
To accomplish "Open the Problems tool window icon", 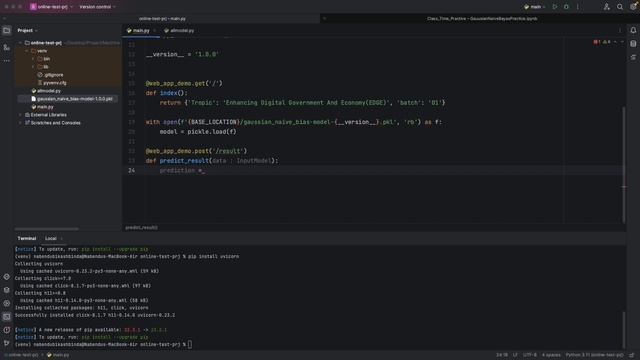I will click(x=7, y=330).
